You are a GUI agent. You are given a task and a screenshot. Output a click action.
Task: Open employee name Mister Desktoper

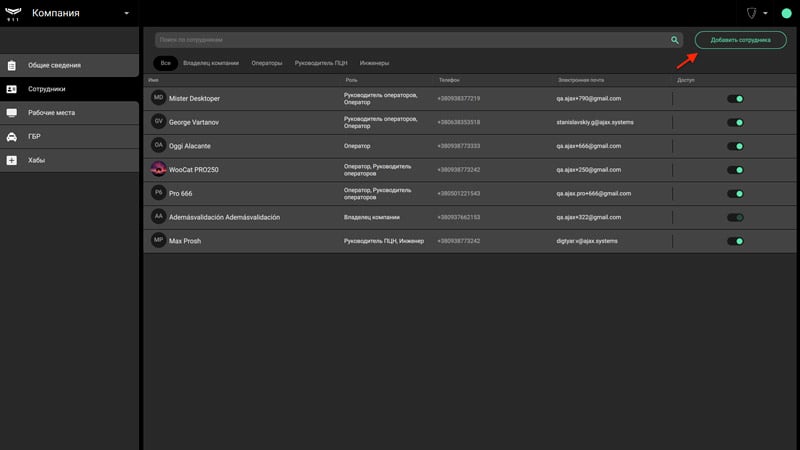click(194, 98)
